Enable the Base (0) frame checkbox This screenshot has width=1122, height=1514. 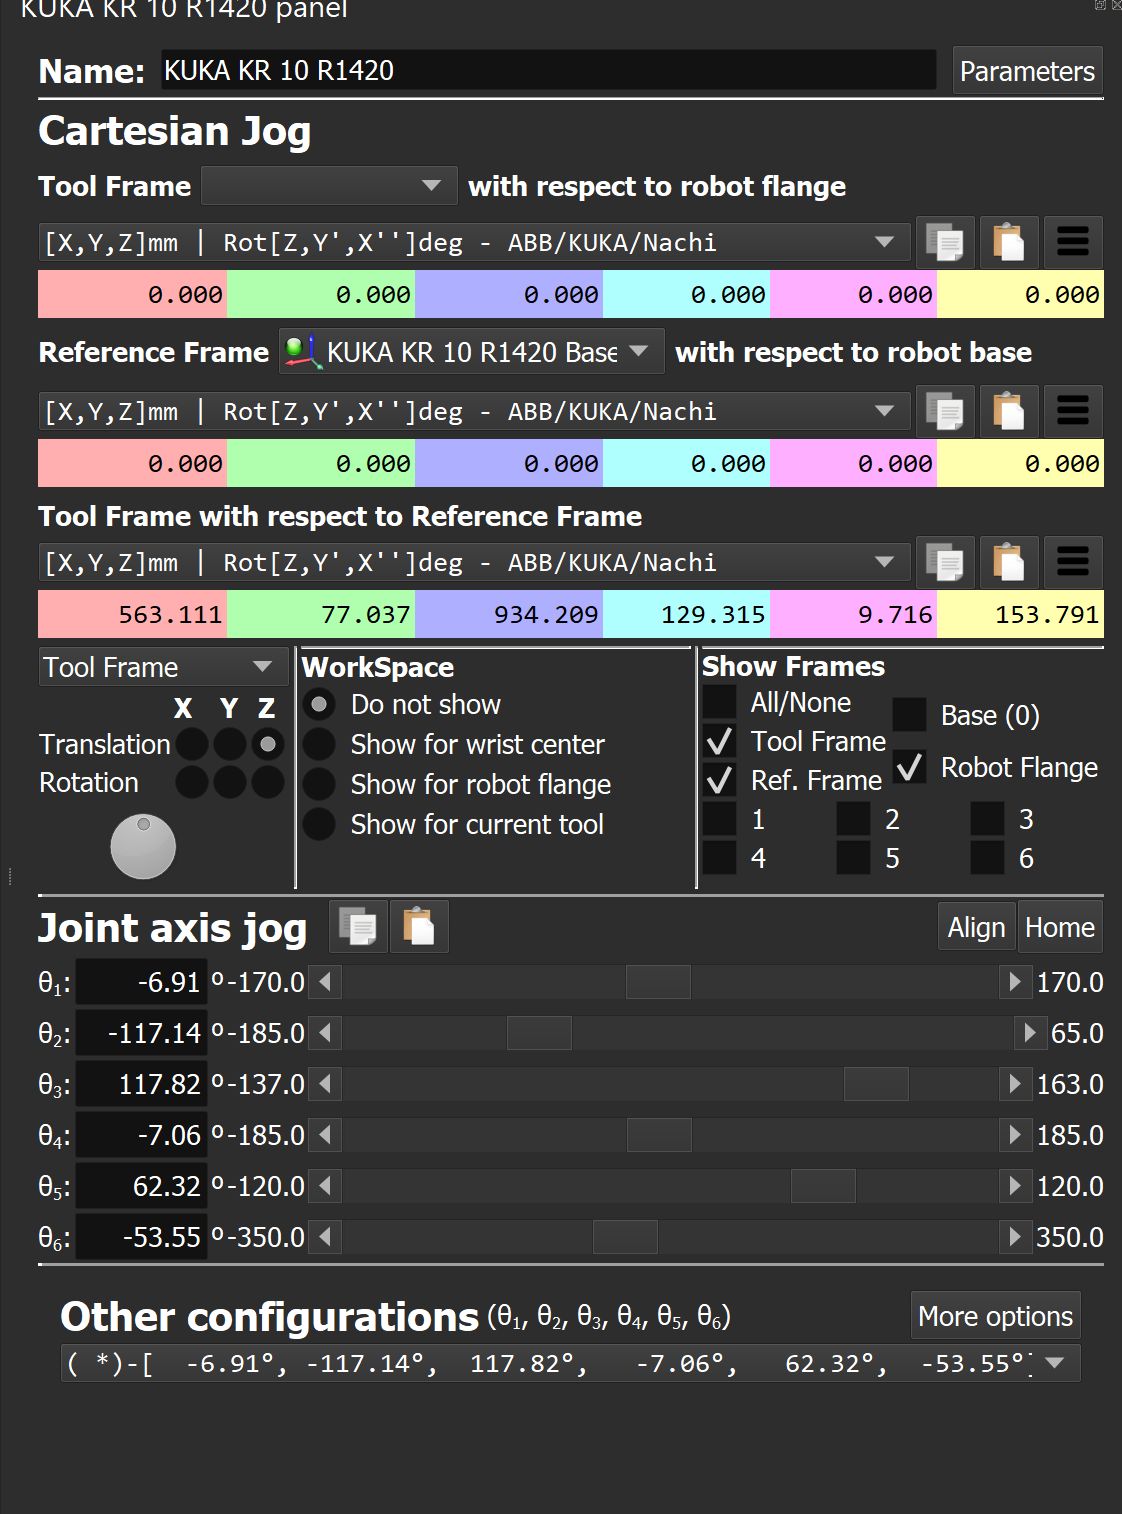pos(909,715)
